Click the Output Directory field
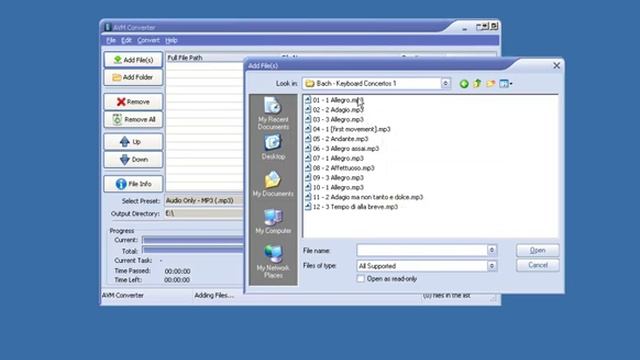The image size is (640, 360). click(x=204, y=213)
